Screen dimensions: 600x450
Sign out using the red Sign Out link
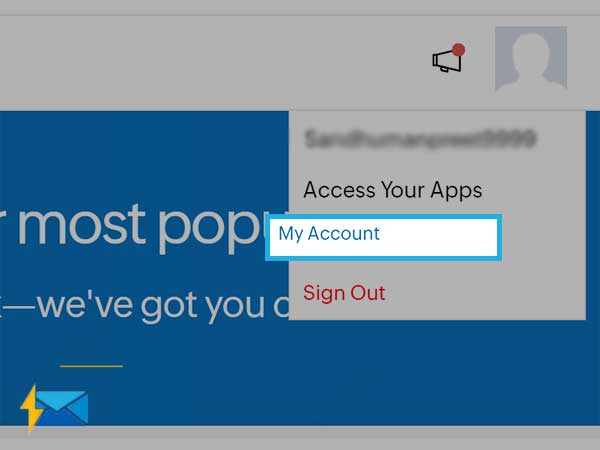(x=344, y=293)
